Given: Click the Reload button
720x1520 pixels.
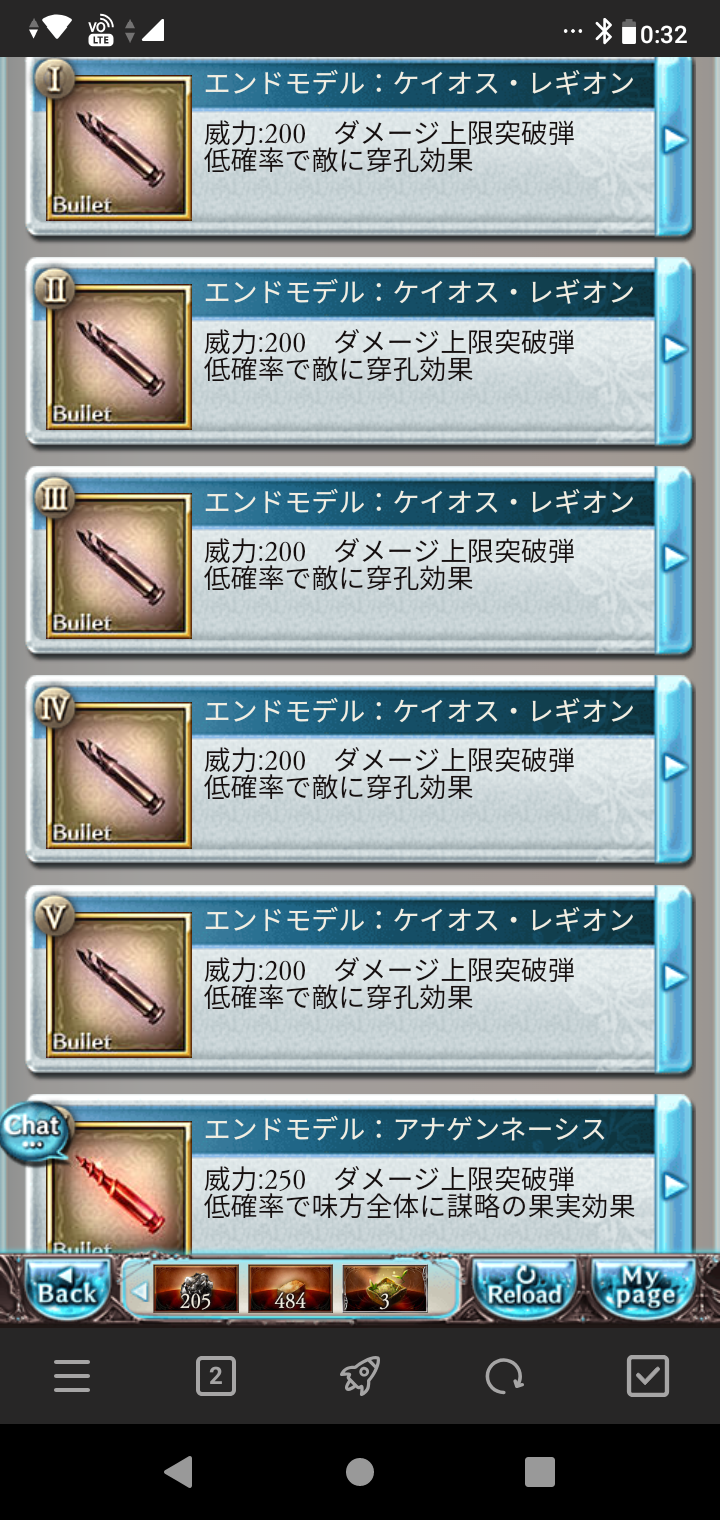Looking at the screenshot, I should pos(523,1289).
